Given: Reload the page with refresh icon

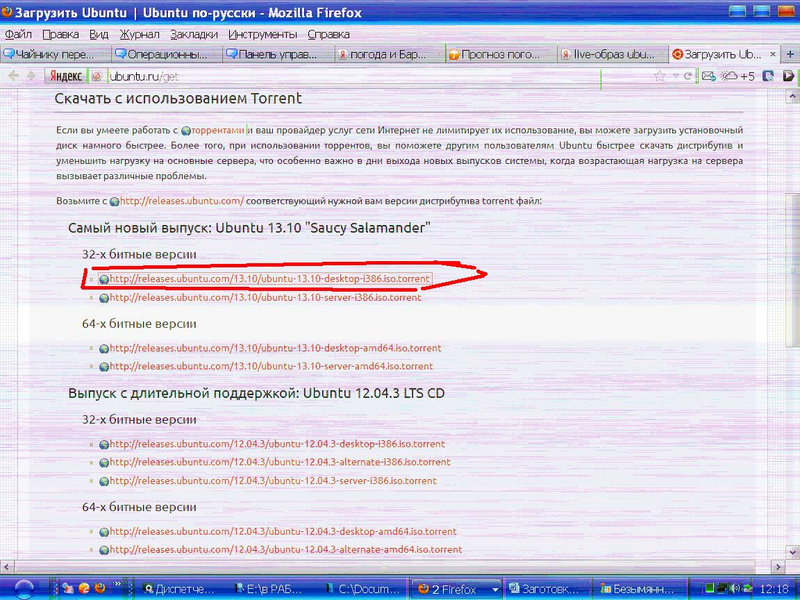Looking at the screenshot, I should pos(689,76).
